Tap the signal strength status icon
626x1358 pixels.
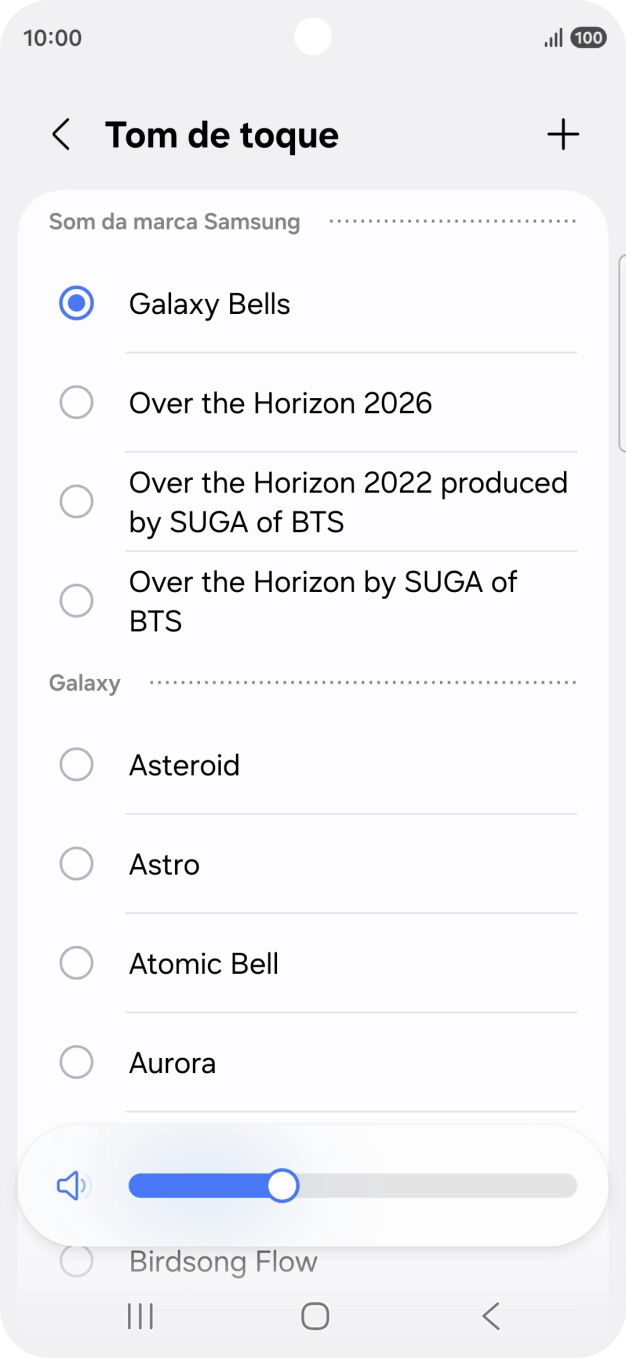[552, 38]
